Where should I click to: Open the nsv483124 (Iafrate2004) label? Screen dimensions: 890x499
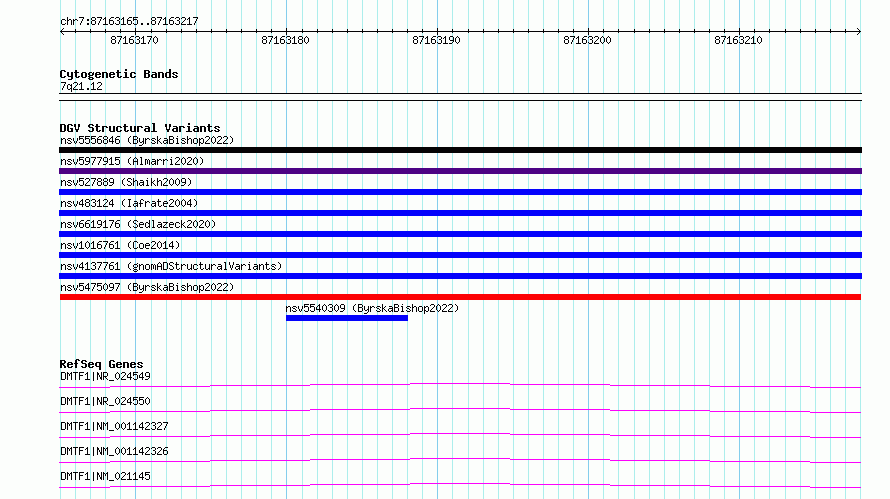[129, 203]
